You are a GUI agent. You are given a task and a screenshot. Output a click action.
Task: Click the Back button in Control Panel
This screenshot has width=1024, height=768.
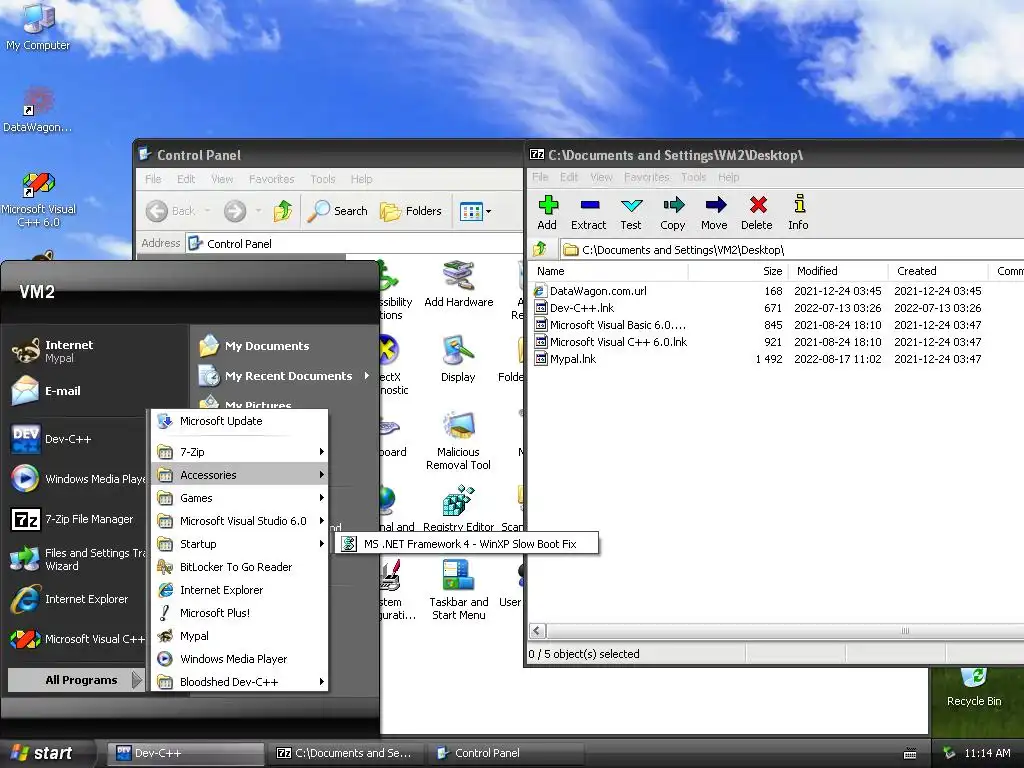(x=170, y=211)
